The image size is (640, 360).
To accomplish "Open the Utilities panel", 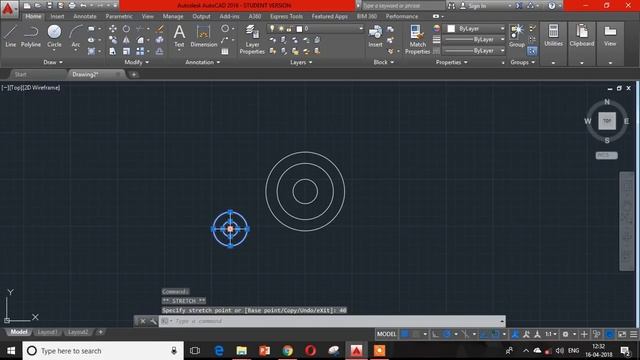I will pos(553,36).
